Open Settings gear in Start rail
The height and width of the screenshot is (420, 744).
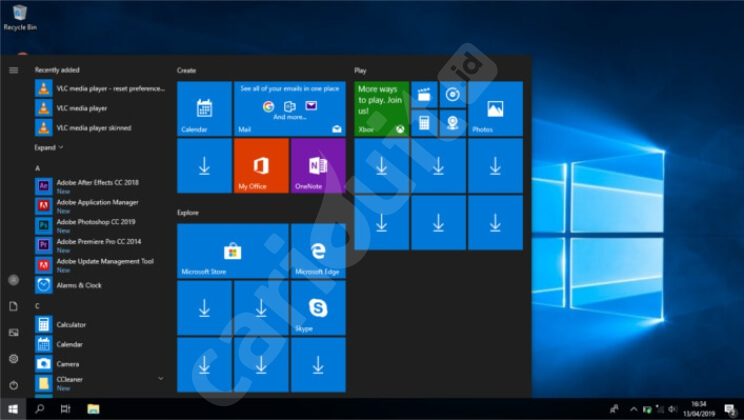click(x=13, y=359)
